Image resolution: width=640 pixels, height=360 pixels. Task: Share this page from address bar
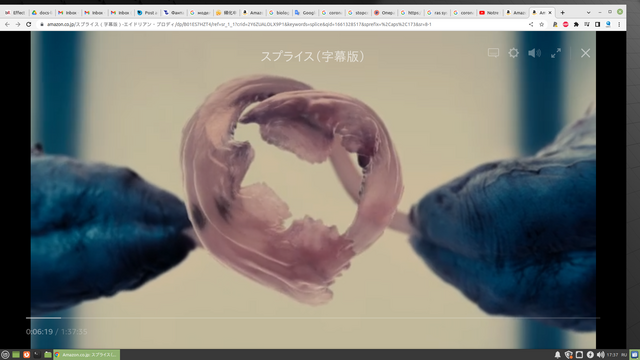(531, 24)
